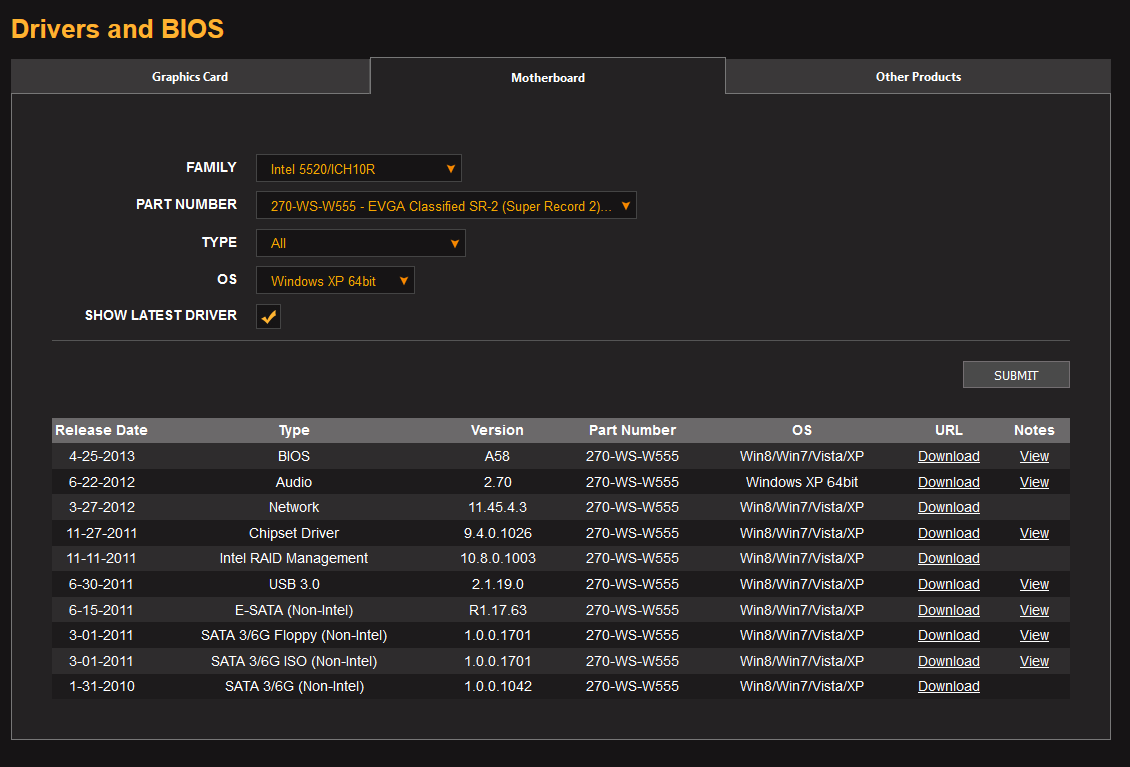View notes for E-SATA (Non-Intel)
Image resolution: width=1130 pixels, height=767 pixels.
1034,611
